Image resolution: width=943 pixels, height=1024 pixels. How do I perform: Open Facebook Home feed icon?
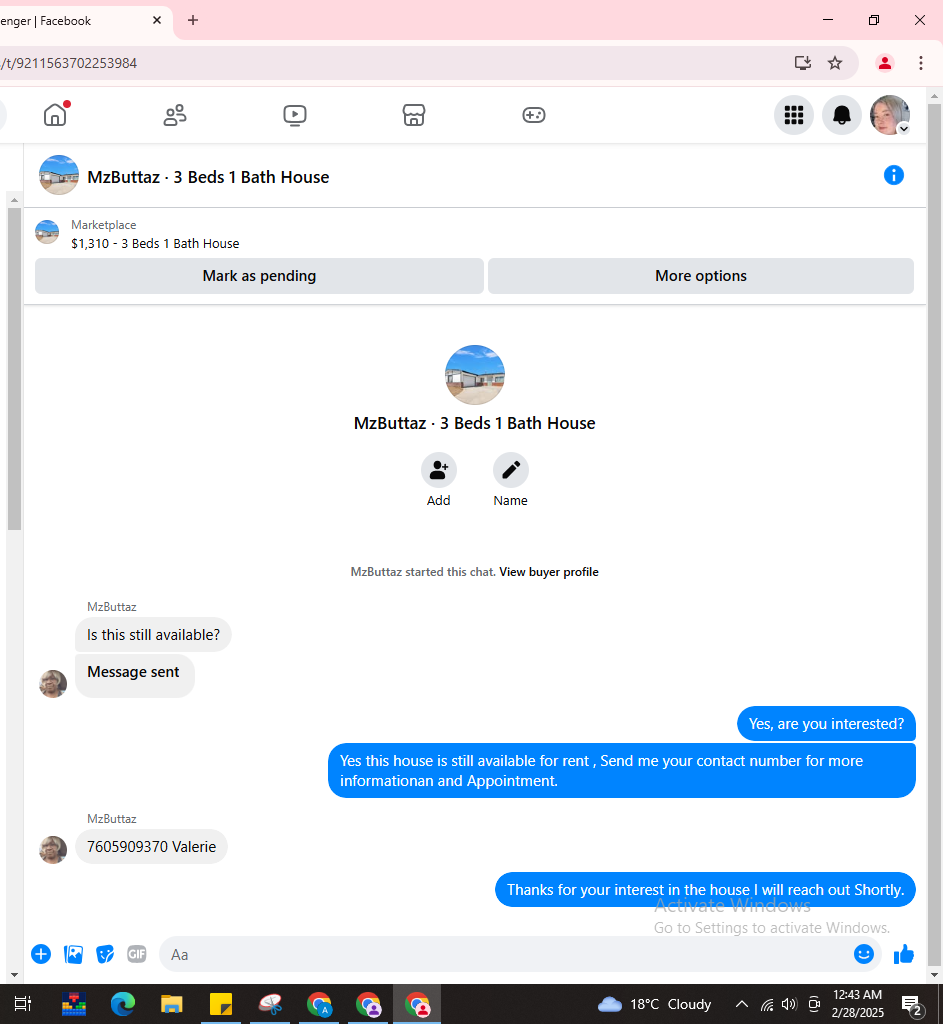tap(56, 115)
